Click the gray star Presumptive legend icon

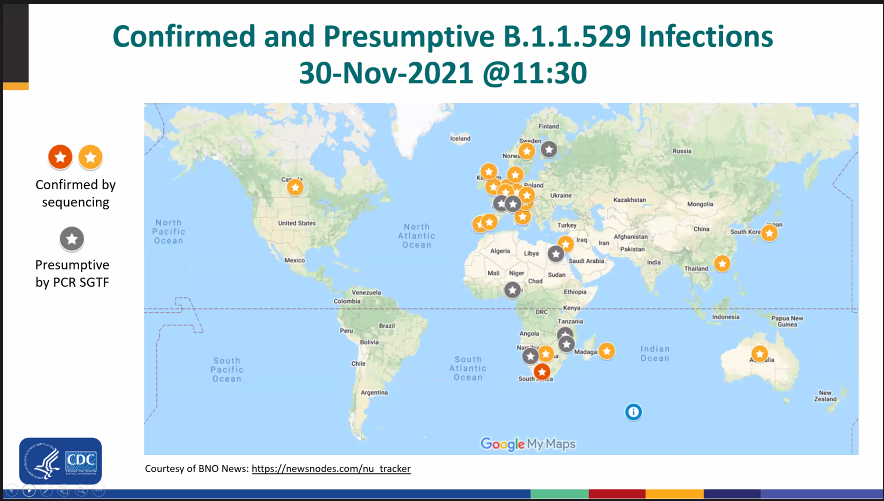(72, 239)
